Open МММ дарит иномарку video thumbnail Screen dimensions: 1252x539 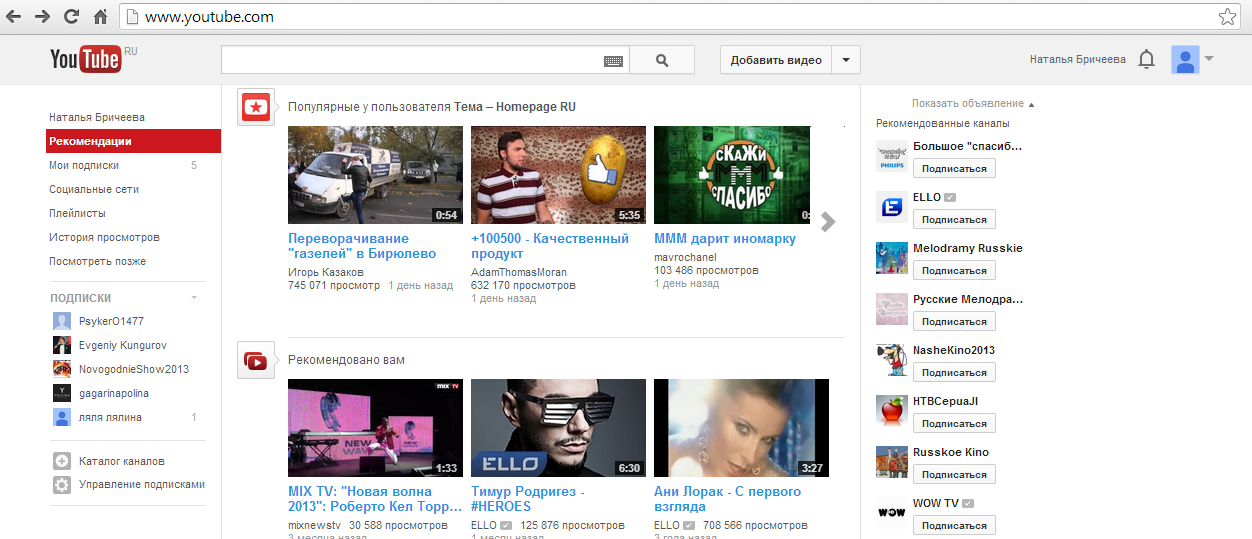coord(732,175)
